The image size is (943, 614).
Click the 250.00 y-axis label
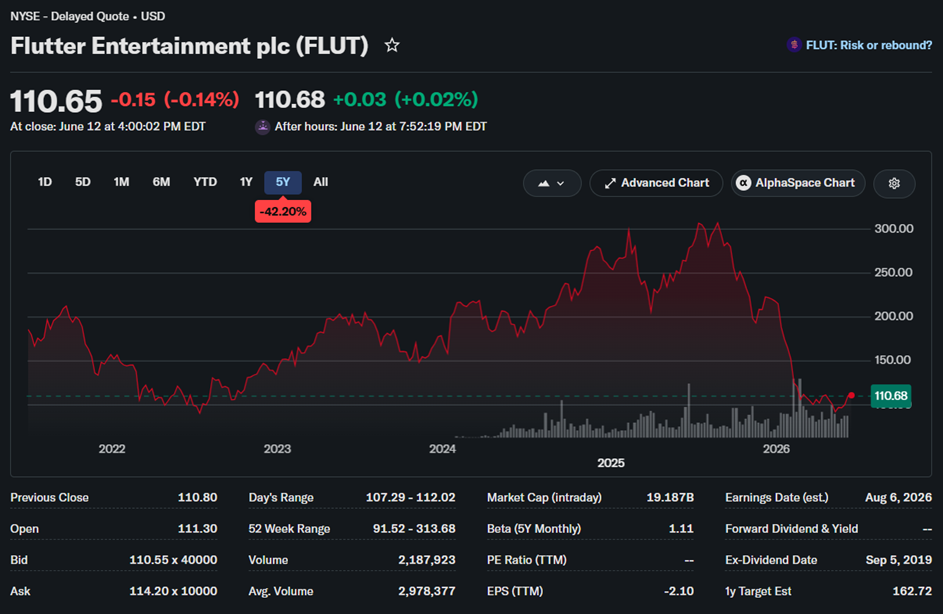[894, 272]
